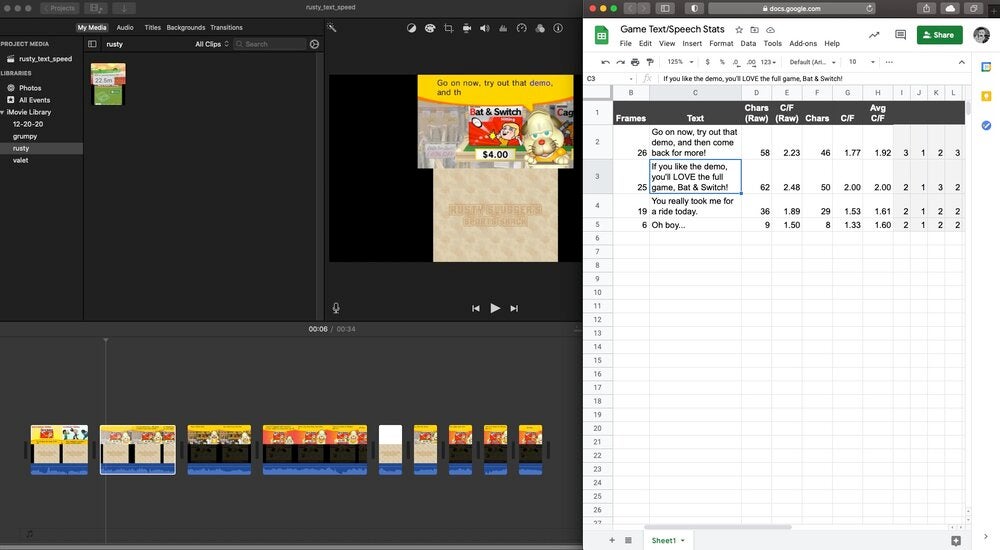Switch to the Titles tab in iMovie

point(152,27)
